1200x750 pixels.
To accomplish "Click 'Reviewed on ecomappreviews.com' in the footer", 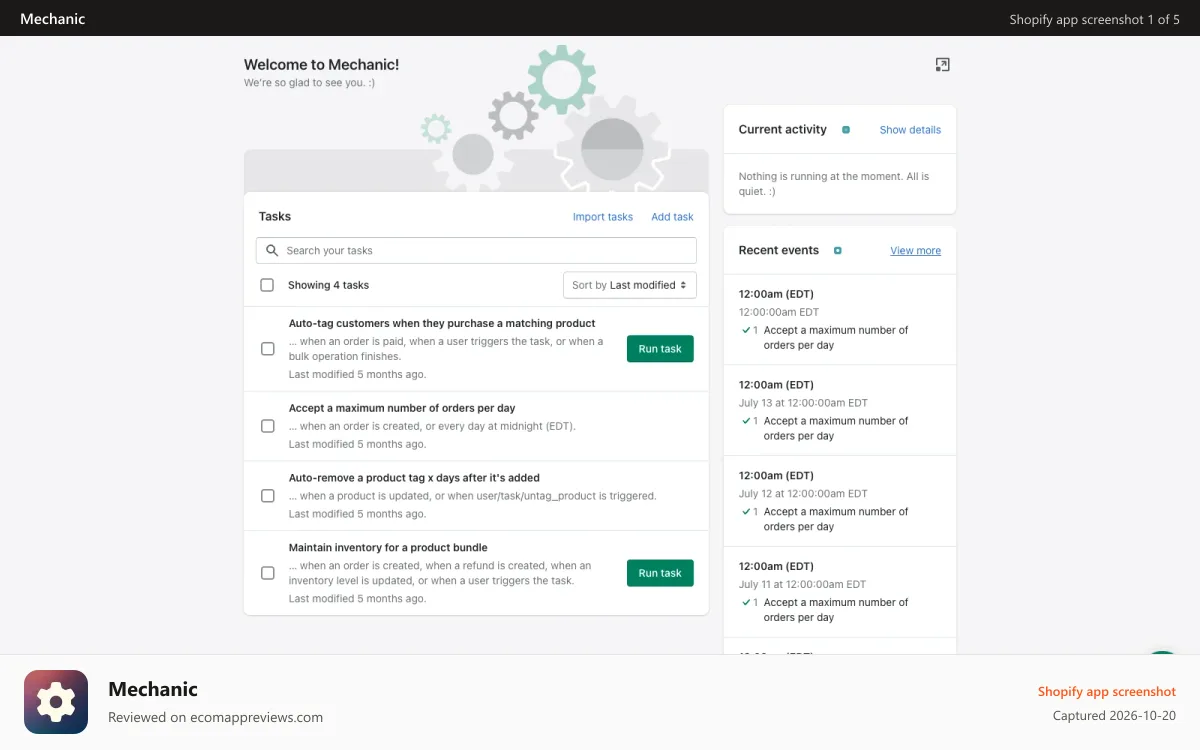I will coord(215,717).
